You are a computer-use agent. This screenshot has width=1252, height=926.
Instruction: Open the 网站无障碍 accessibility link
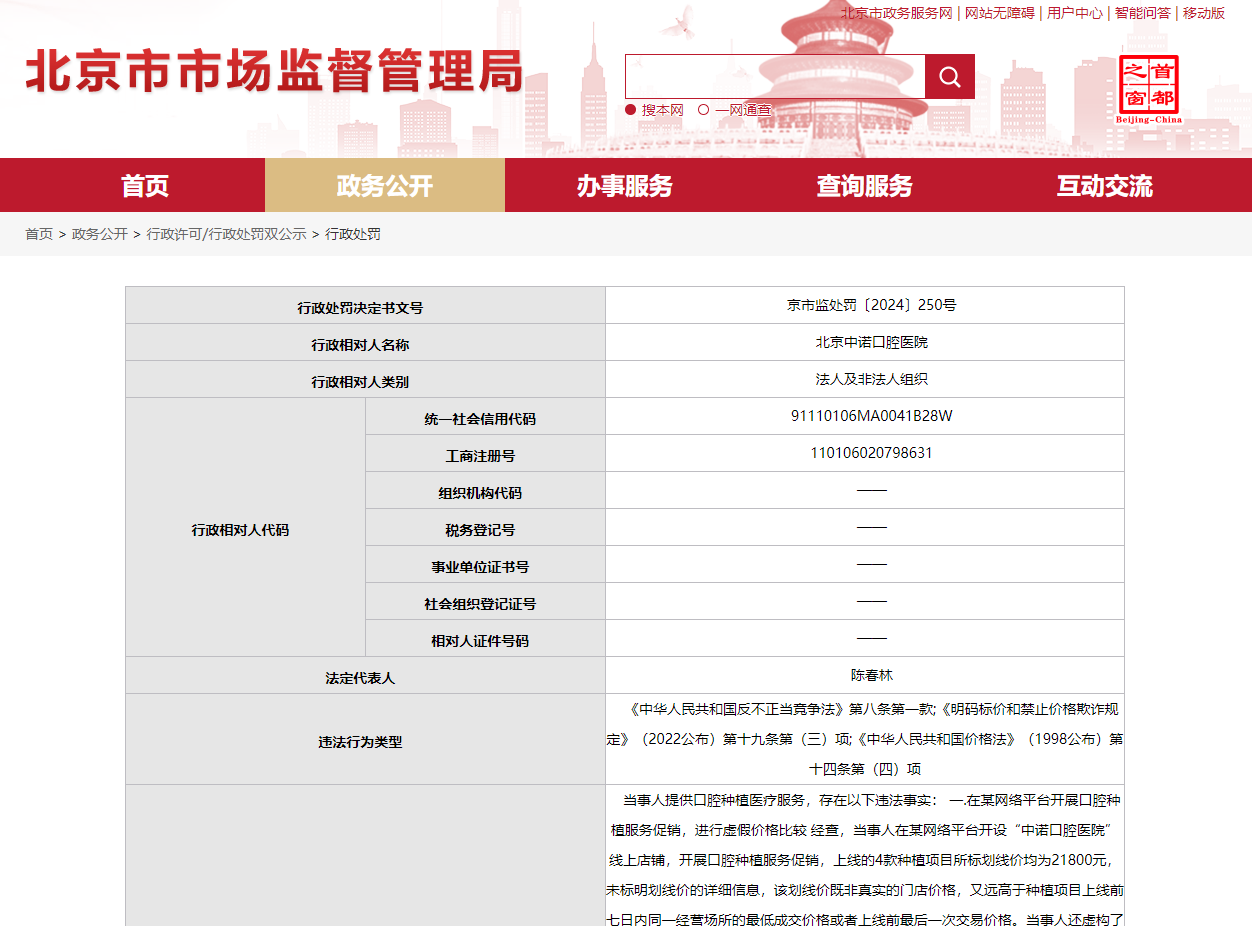coord(999,13)
